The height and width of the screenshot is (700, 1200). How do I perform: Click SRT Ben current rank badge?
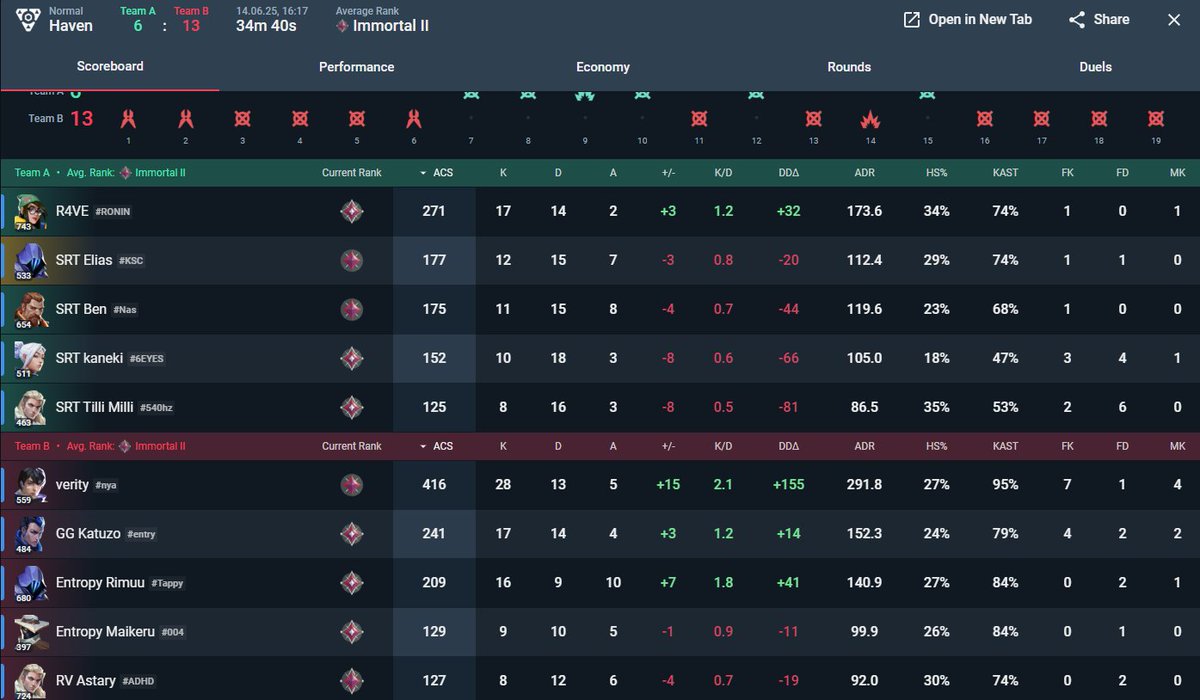click(x=351, y=309)
